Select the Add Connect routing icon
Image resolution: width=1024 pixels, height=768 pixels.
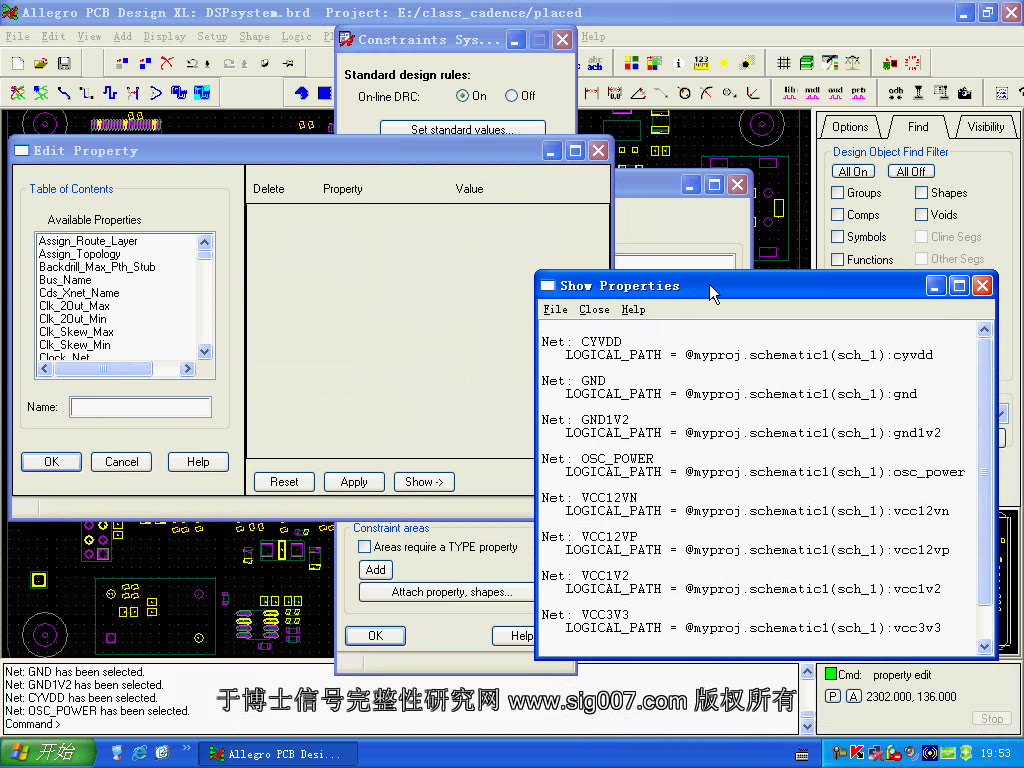coord(64,93)
